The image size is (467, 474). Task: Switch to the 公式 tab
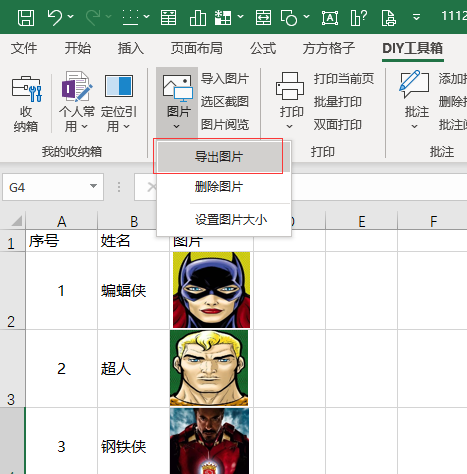pos(263,48)
